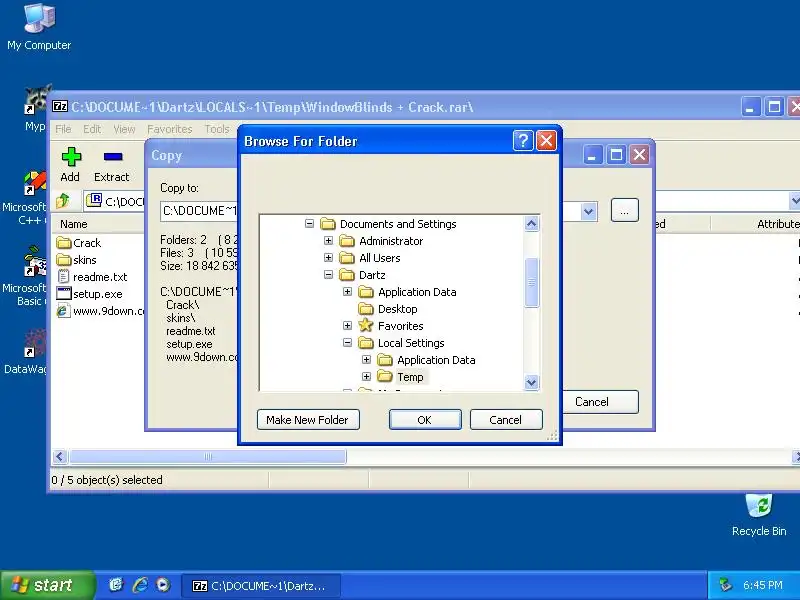Collapse the Local Settings node
Viewport: 800px width, 600px height.
pyautogui.click(x=347, y=342)
